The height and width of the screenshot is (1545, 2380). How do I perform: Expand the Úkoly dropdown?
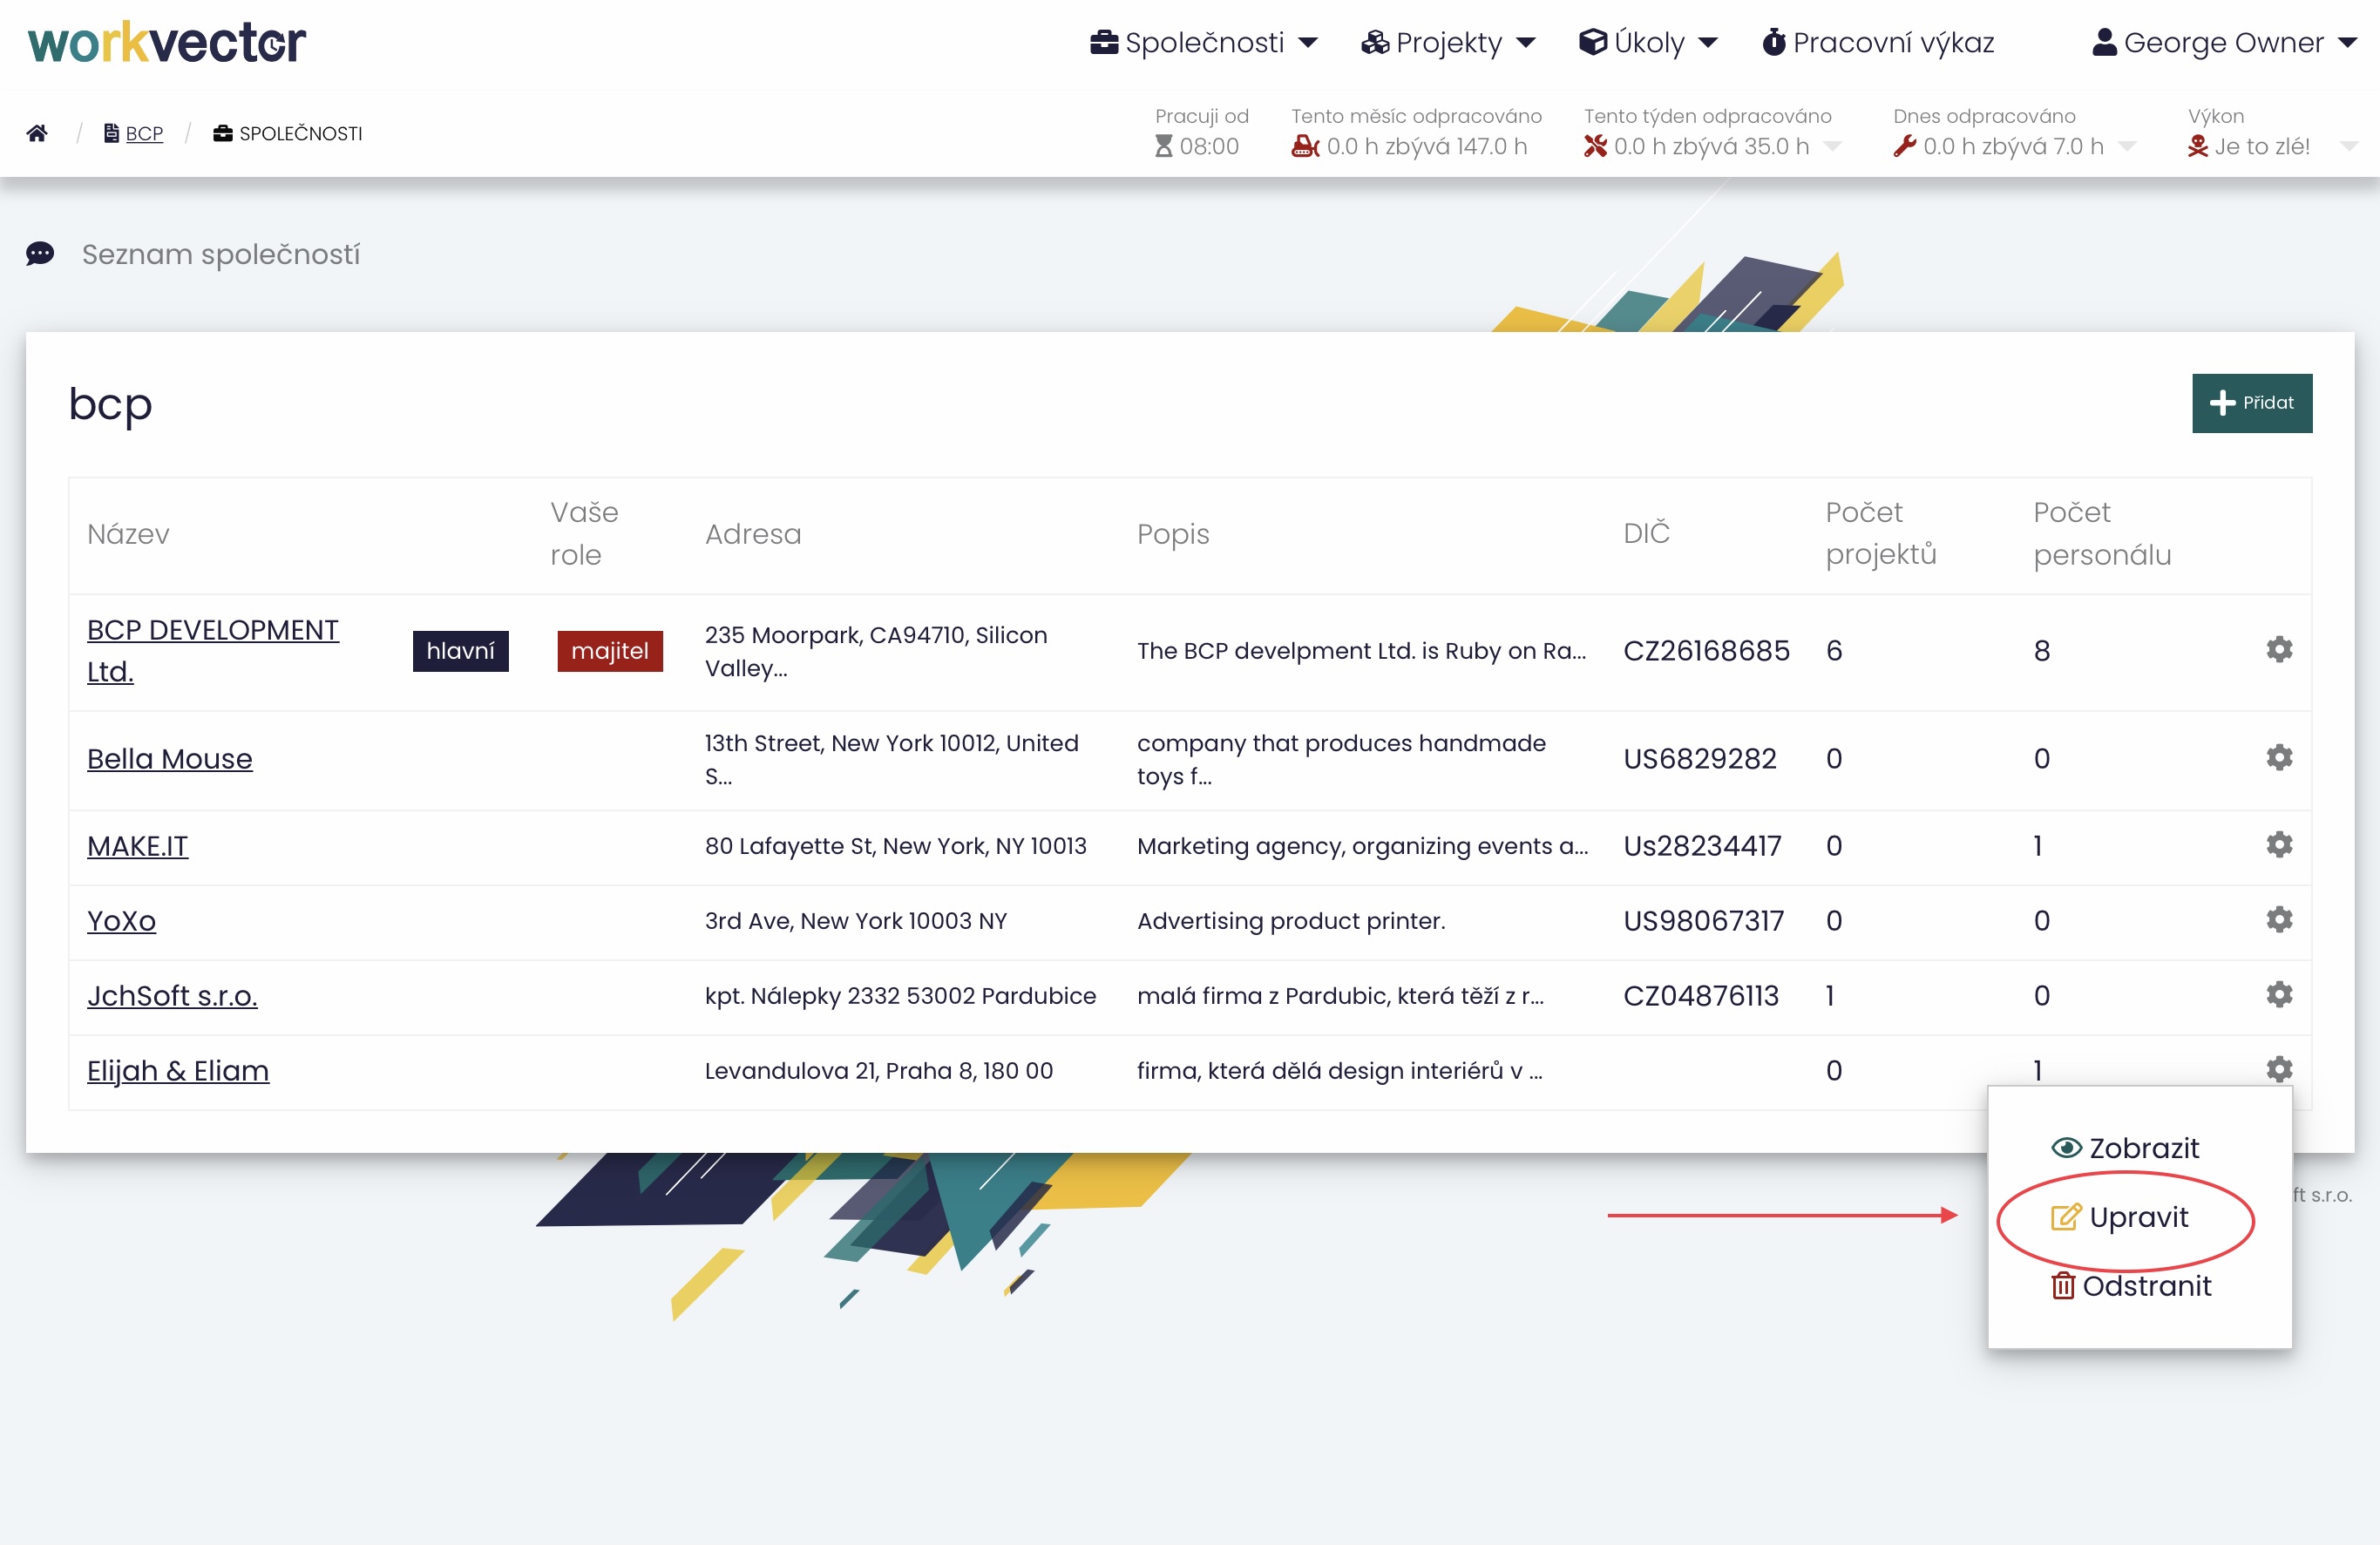coord(1648,42)
